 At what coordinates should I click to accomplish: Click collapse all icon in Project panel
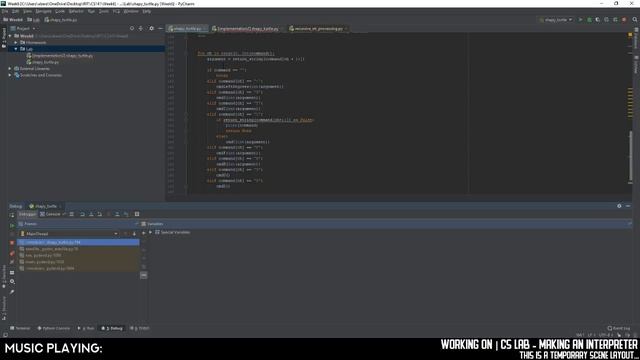click(x=141, y=29)
